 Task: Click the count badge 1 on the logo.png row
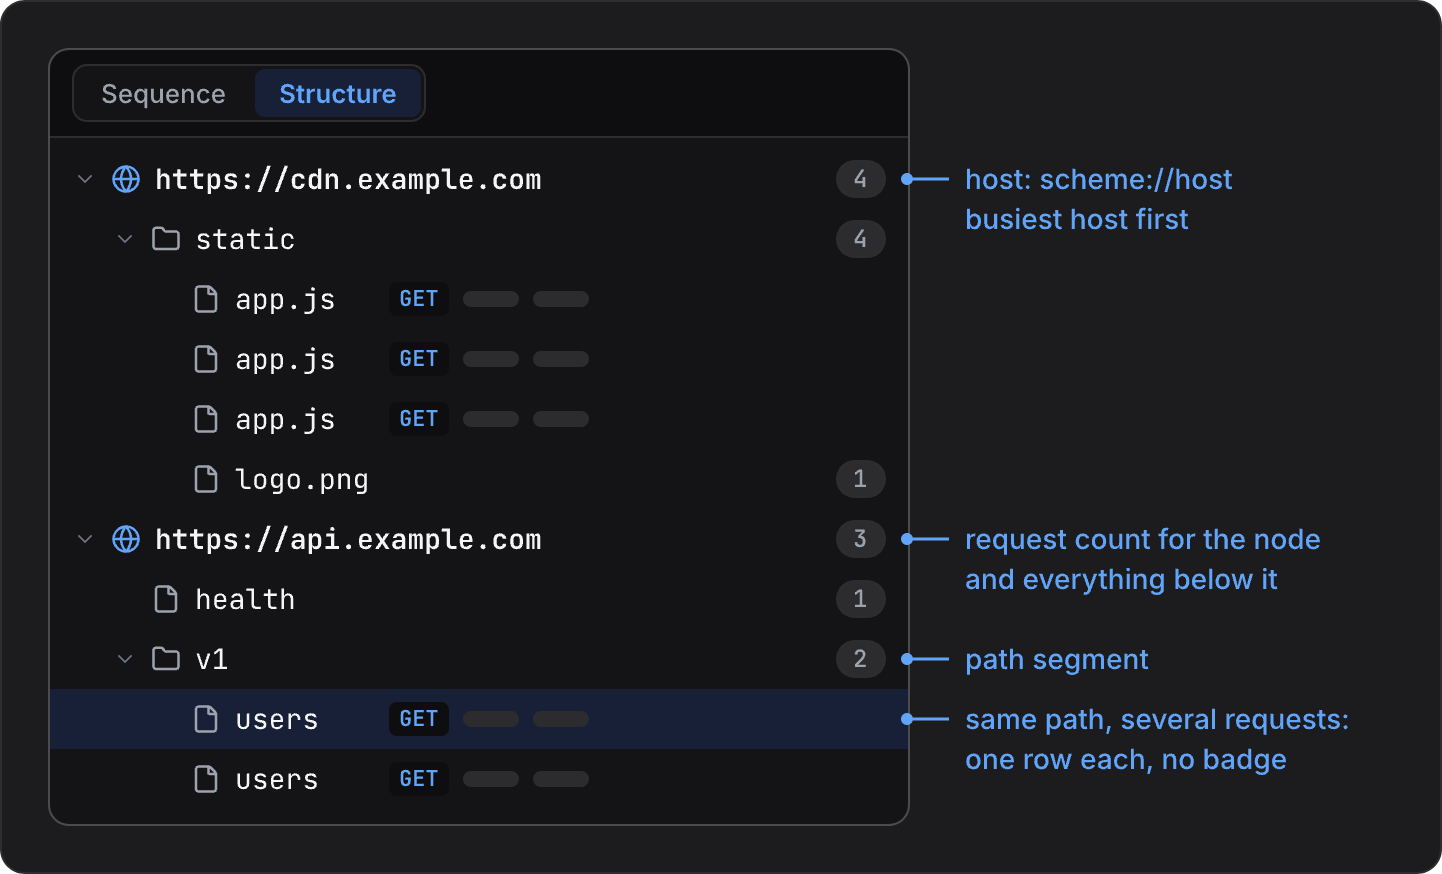tap(860, 479)
